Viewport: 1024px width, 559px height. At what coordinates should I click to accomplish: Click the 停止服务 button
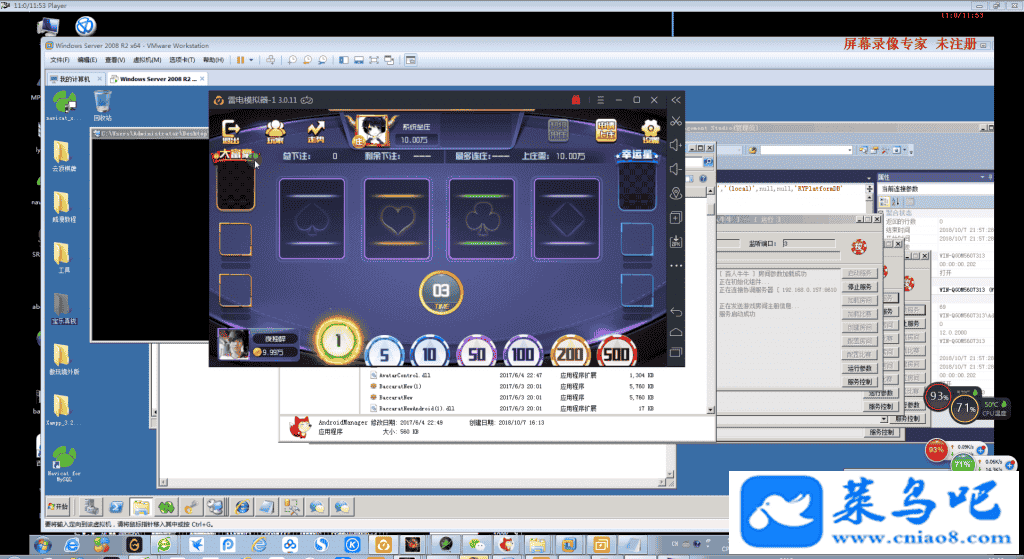[859, 286]
